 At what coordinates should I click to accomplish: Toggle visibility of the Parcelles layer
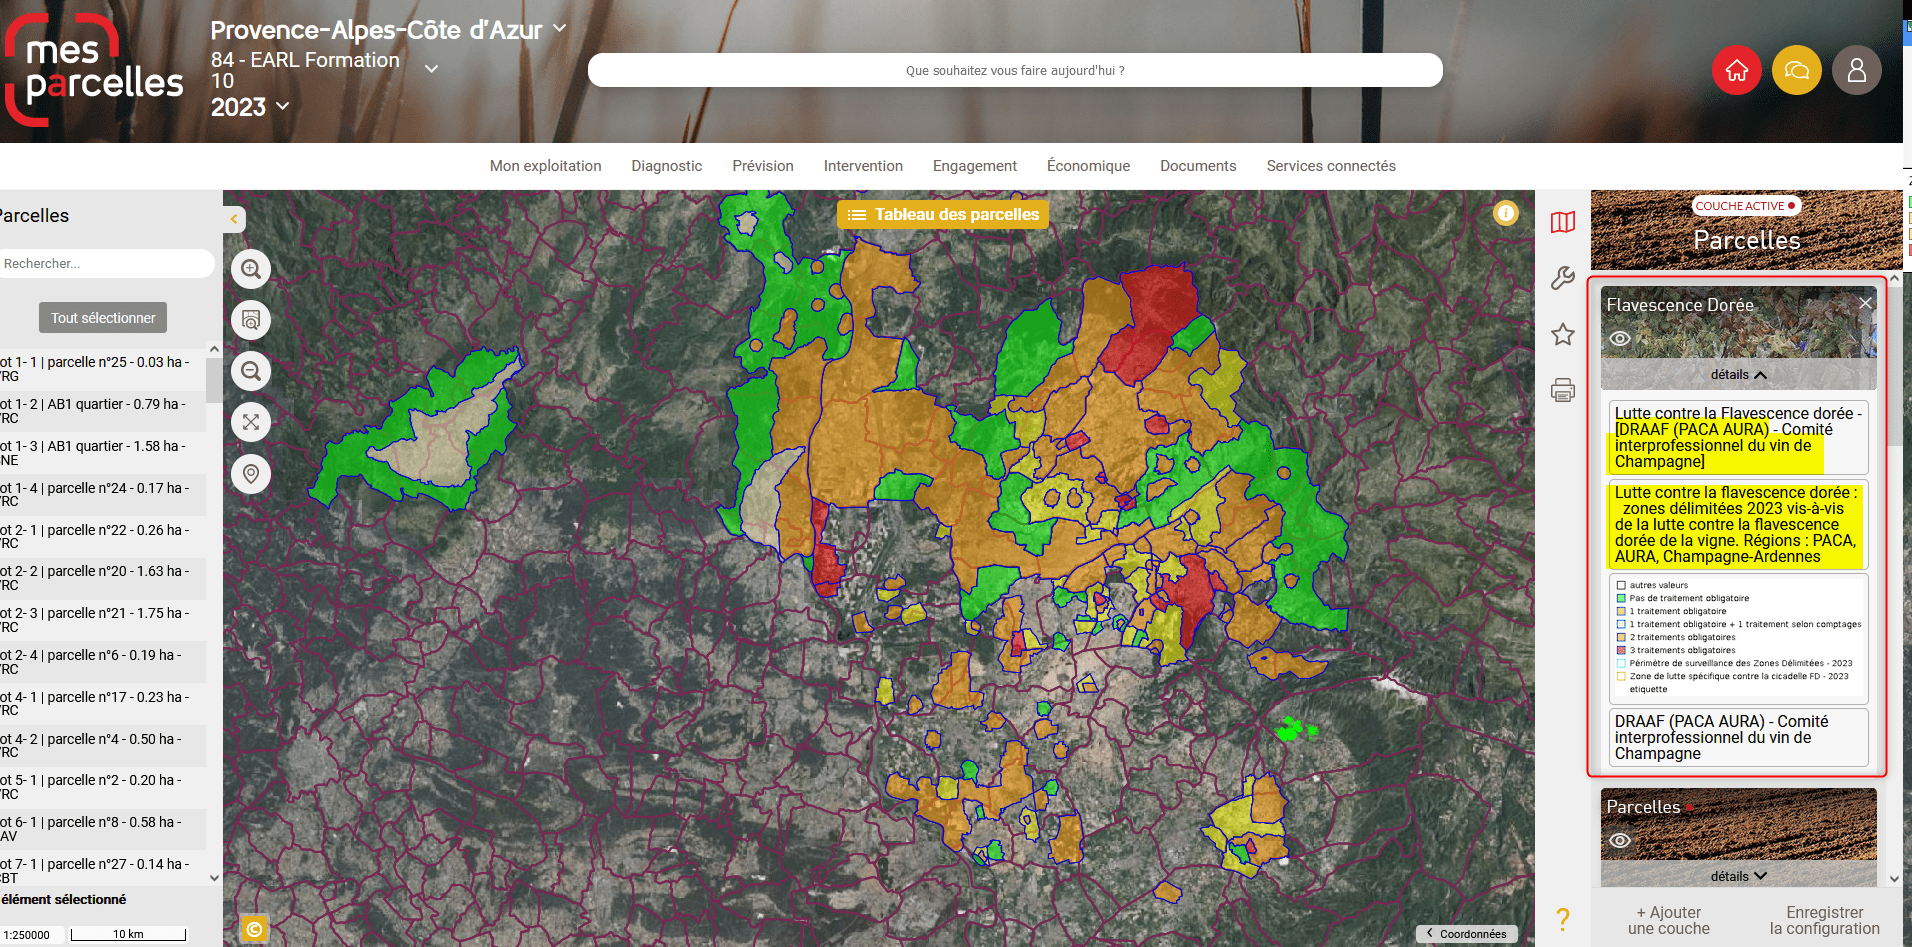(1620, 840)
